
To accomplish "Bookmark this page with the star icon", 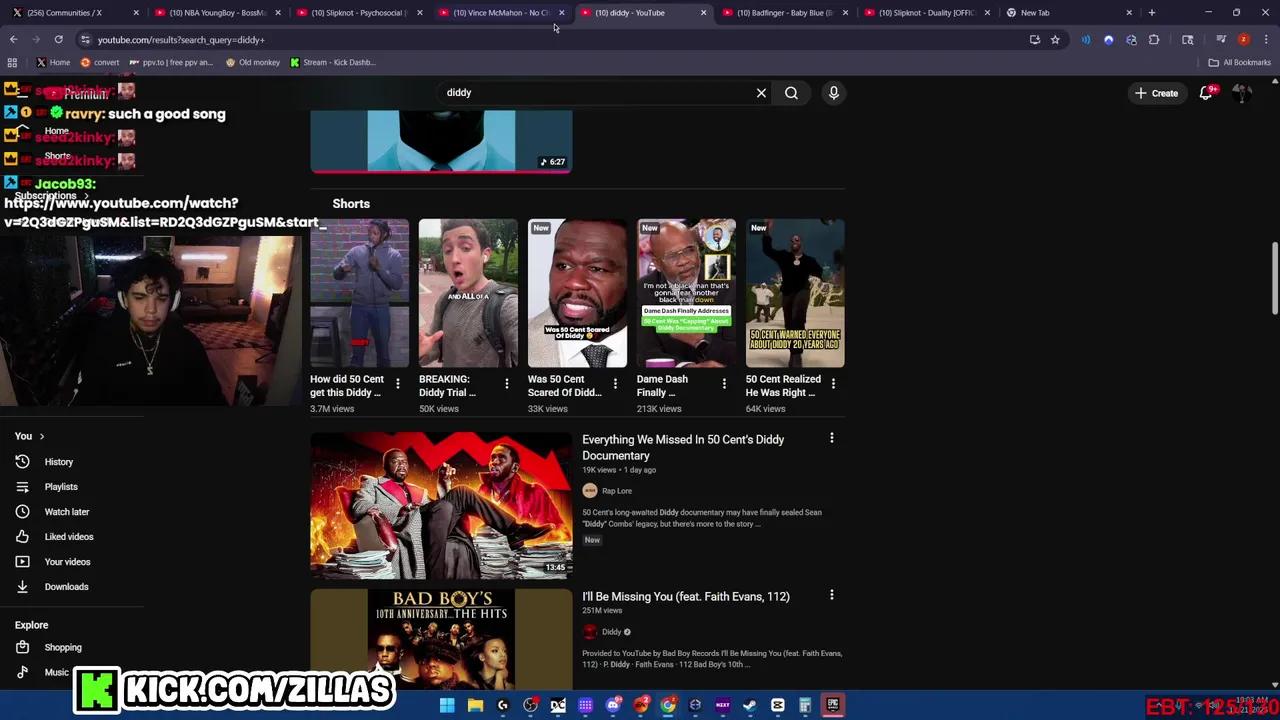I will [1055, 40].
